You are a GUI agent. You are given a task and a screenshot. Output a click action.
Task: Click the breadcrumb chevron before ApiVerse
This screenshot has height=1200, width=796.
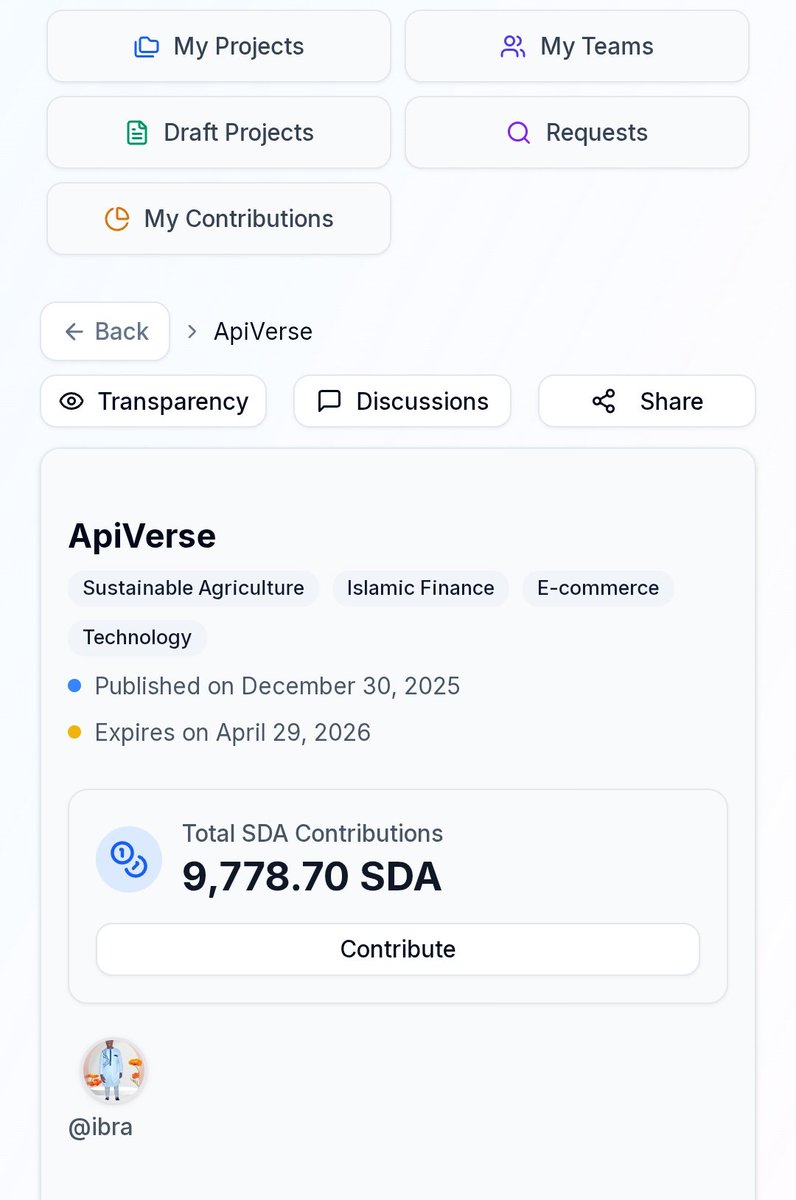pyautogui.click(x=192, y=331)
